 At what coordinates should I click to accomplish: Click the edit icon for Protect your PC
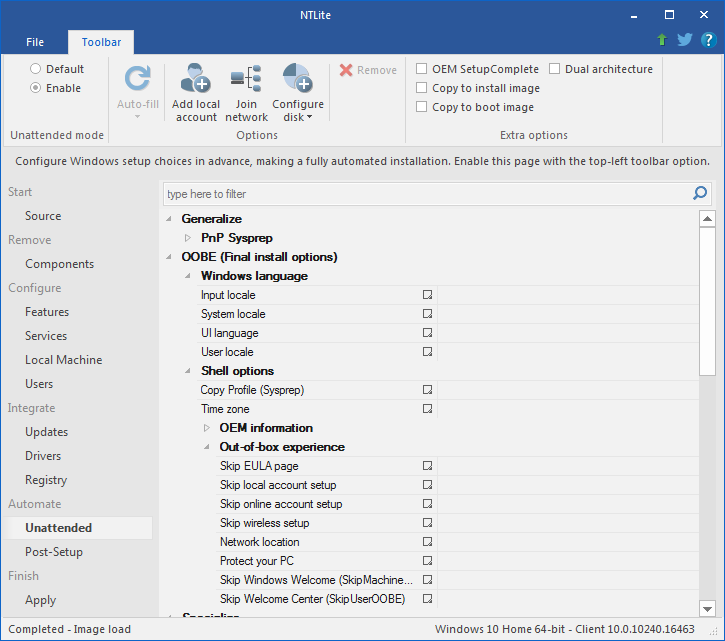click(x=427, y=560)
